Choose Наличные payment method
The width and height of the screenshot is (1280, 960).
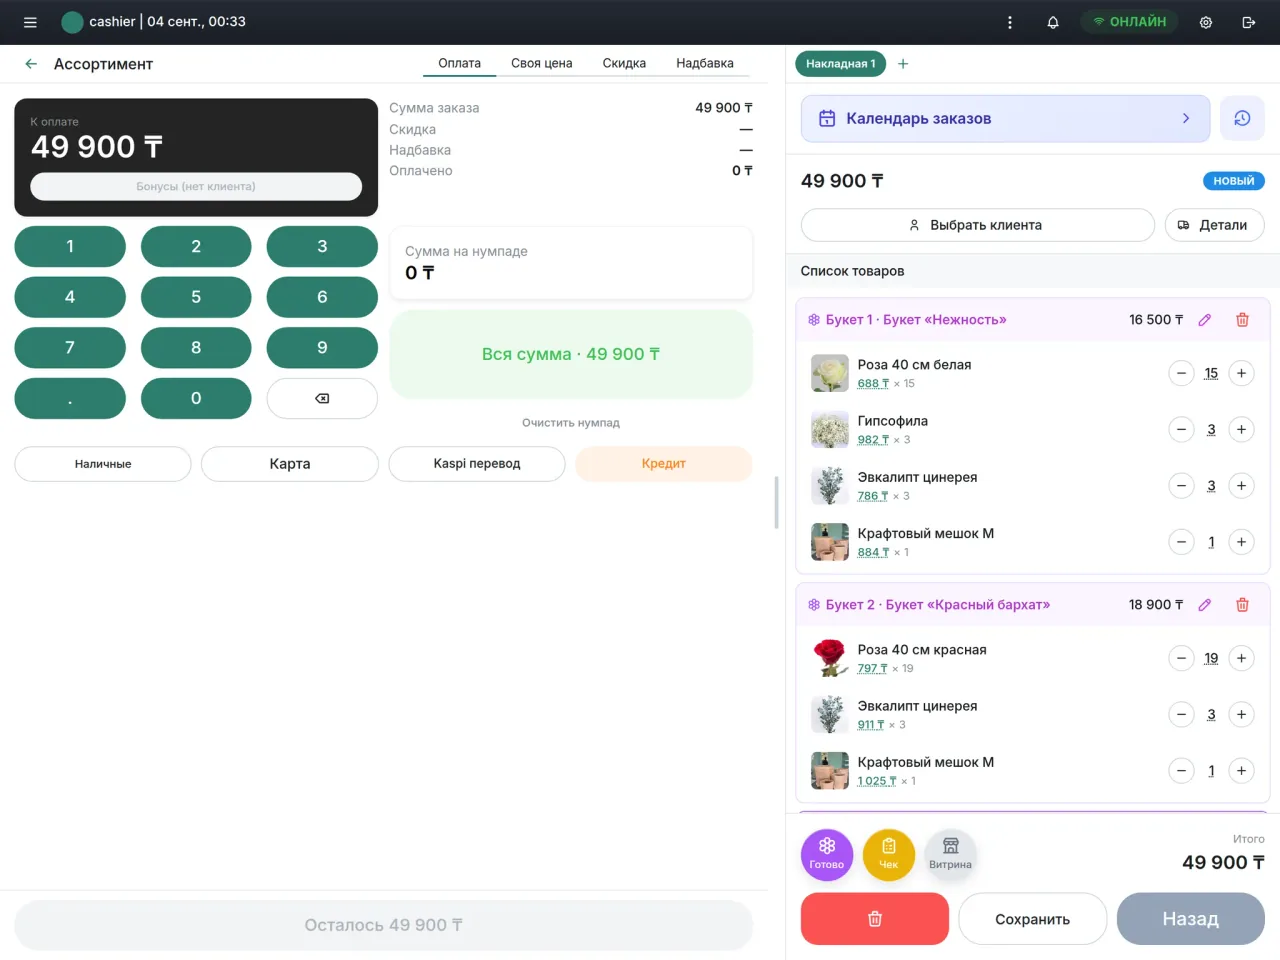point(103,464)
